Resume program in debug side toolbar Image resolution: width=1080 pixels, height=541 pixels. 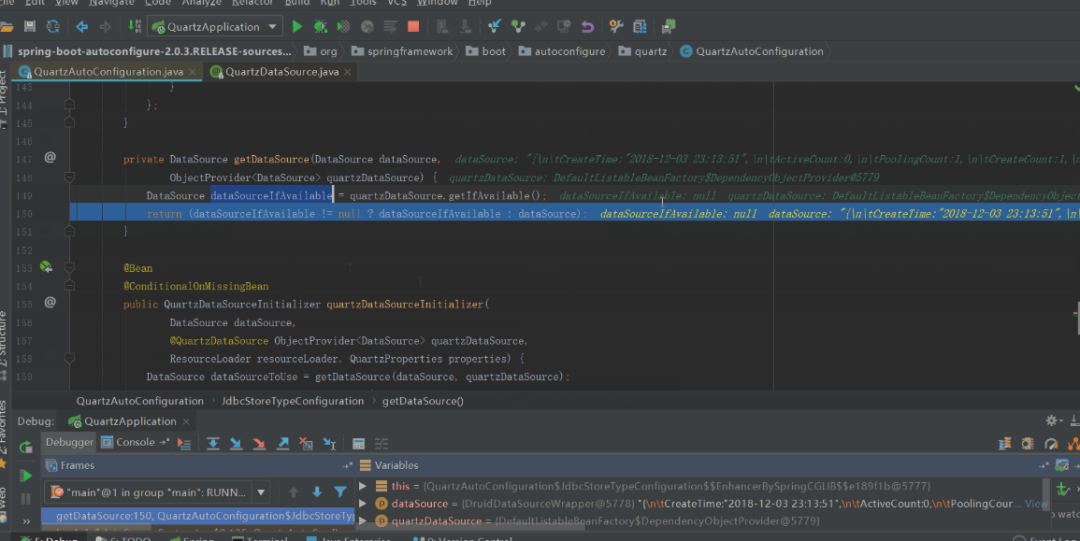(x=25, y=476)
